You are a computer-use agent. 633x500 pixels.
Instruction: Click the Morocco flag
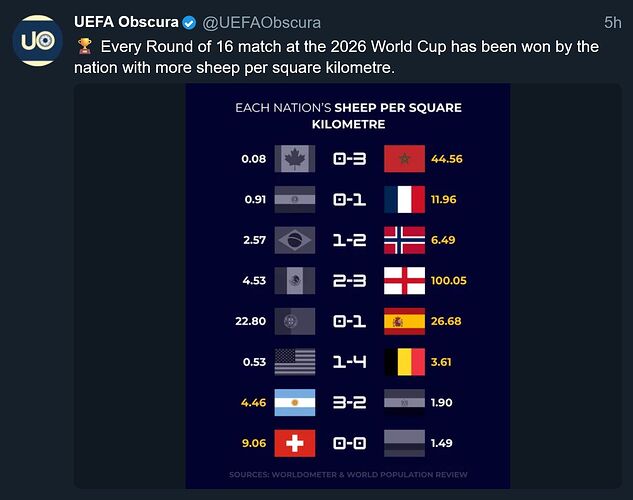coord(404,159)
